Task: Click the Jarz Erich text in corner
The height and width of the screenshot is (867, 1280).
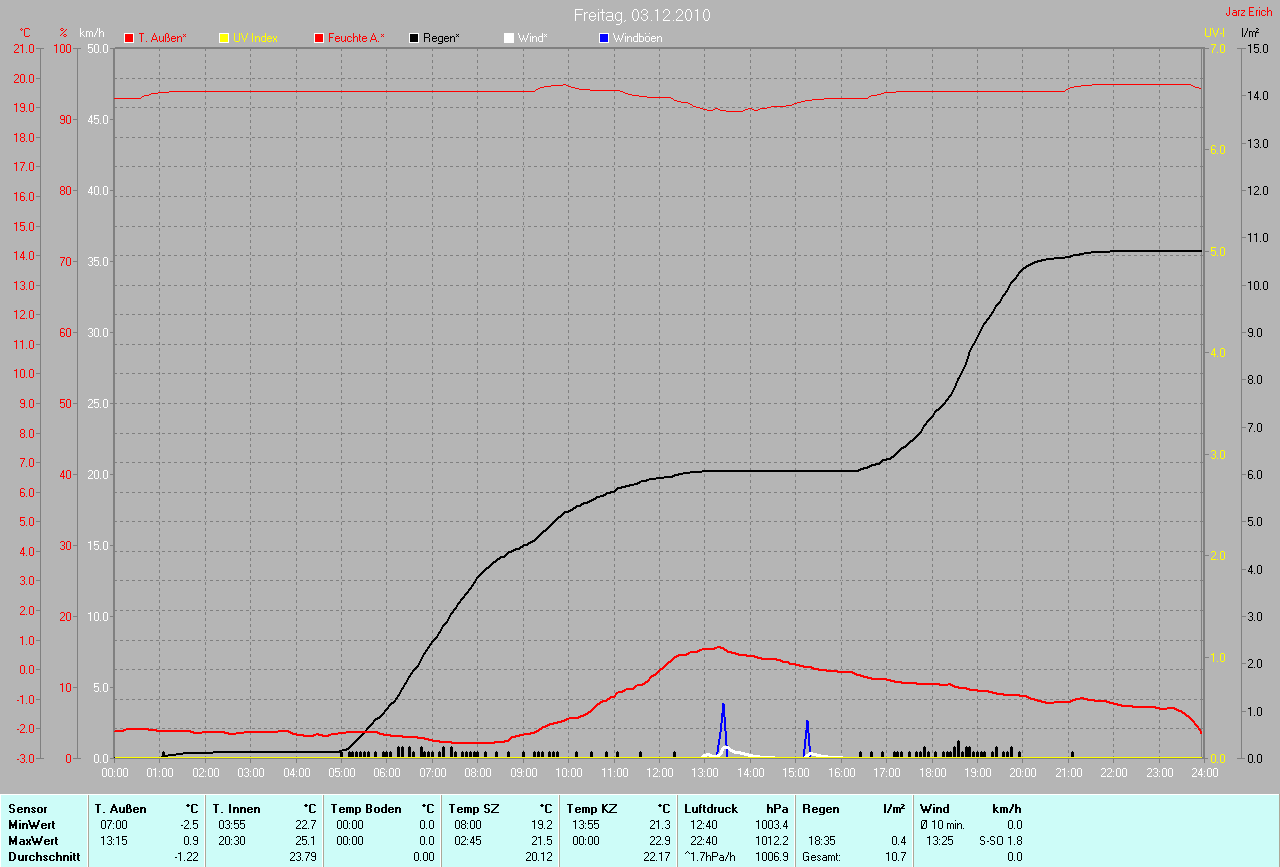Action: tap(1249, 12)
